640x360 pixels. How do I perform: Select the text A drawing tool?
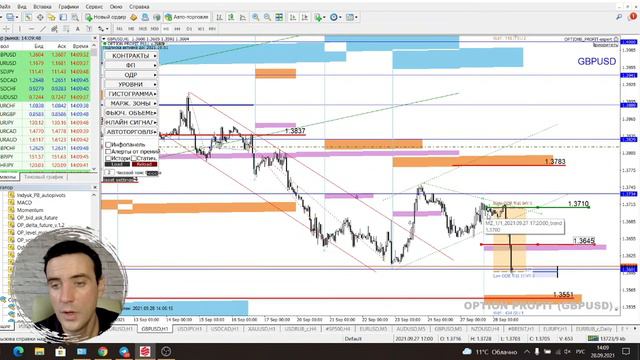78,29
